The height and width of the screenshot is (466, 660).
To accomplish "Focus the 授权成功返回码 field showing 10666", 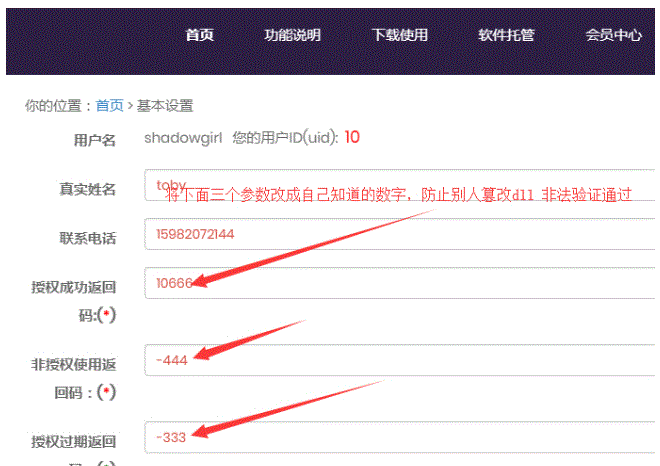I will (x=400, y=283).
